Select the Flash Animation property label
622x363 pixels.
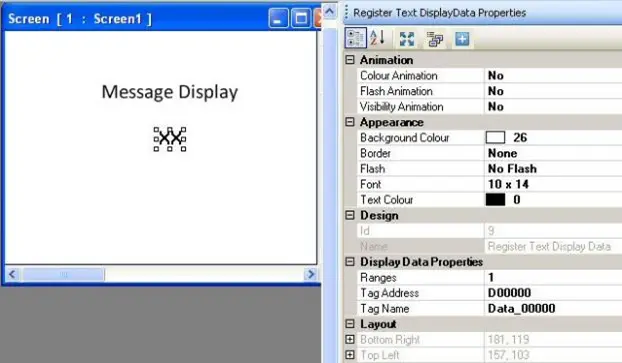396,91
